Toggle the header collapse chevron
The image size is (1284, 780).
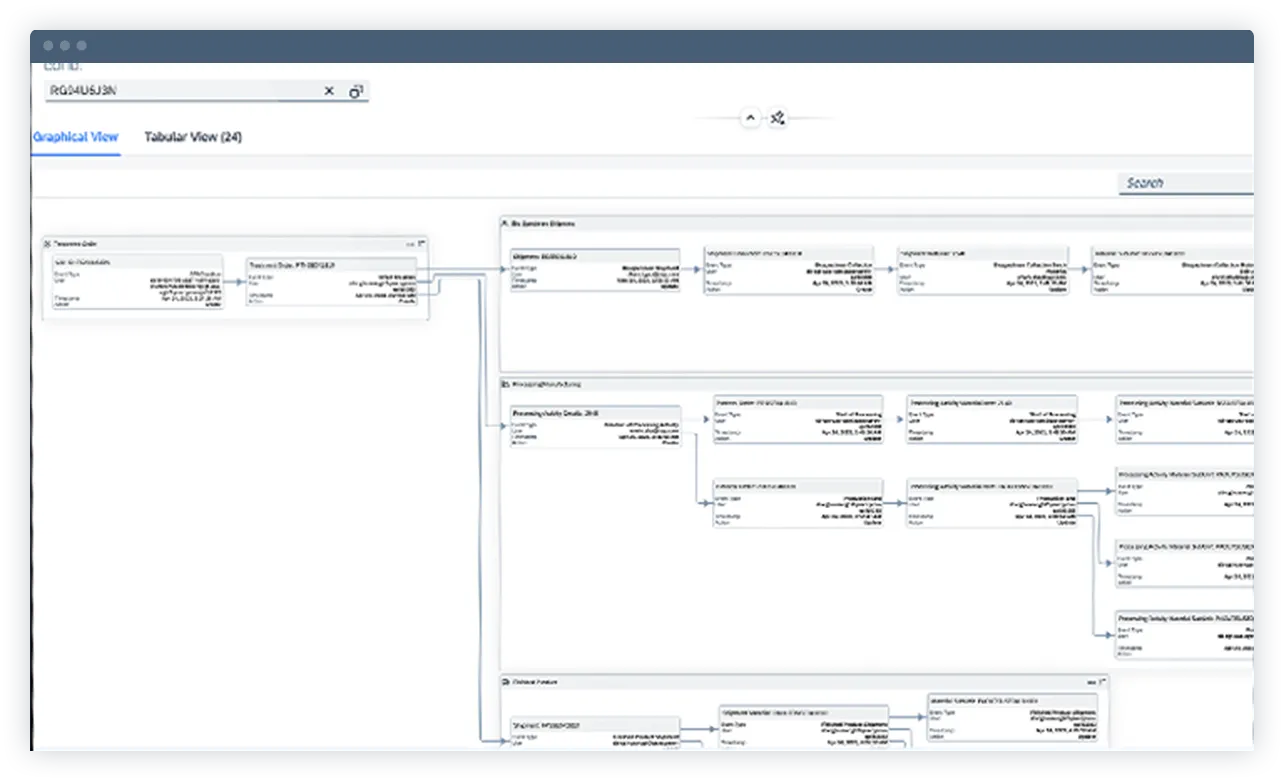751,118
